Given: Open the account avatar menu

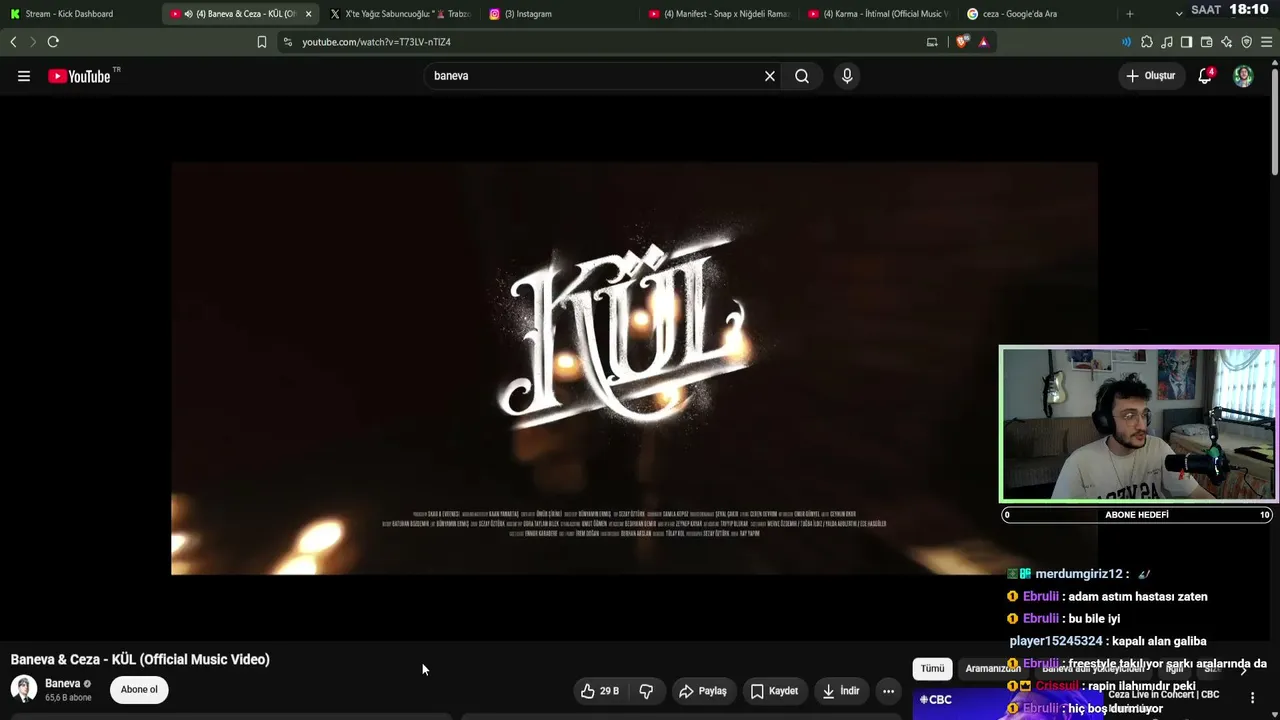Looking at the screenshot, I should coord(1243,76).
